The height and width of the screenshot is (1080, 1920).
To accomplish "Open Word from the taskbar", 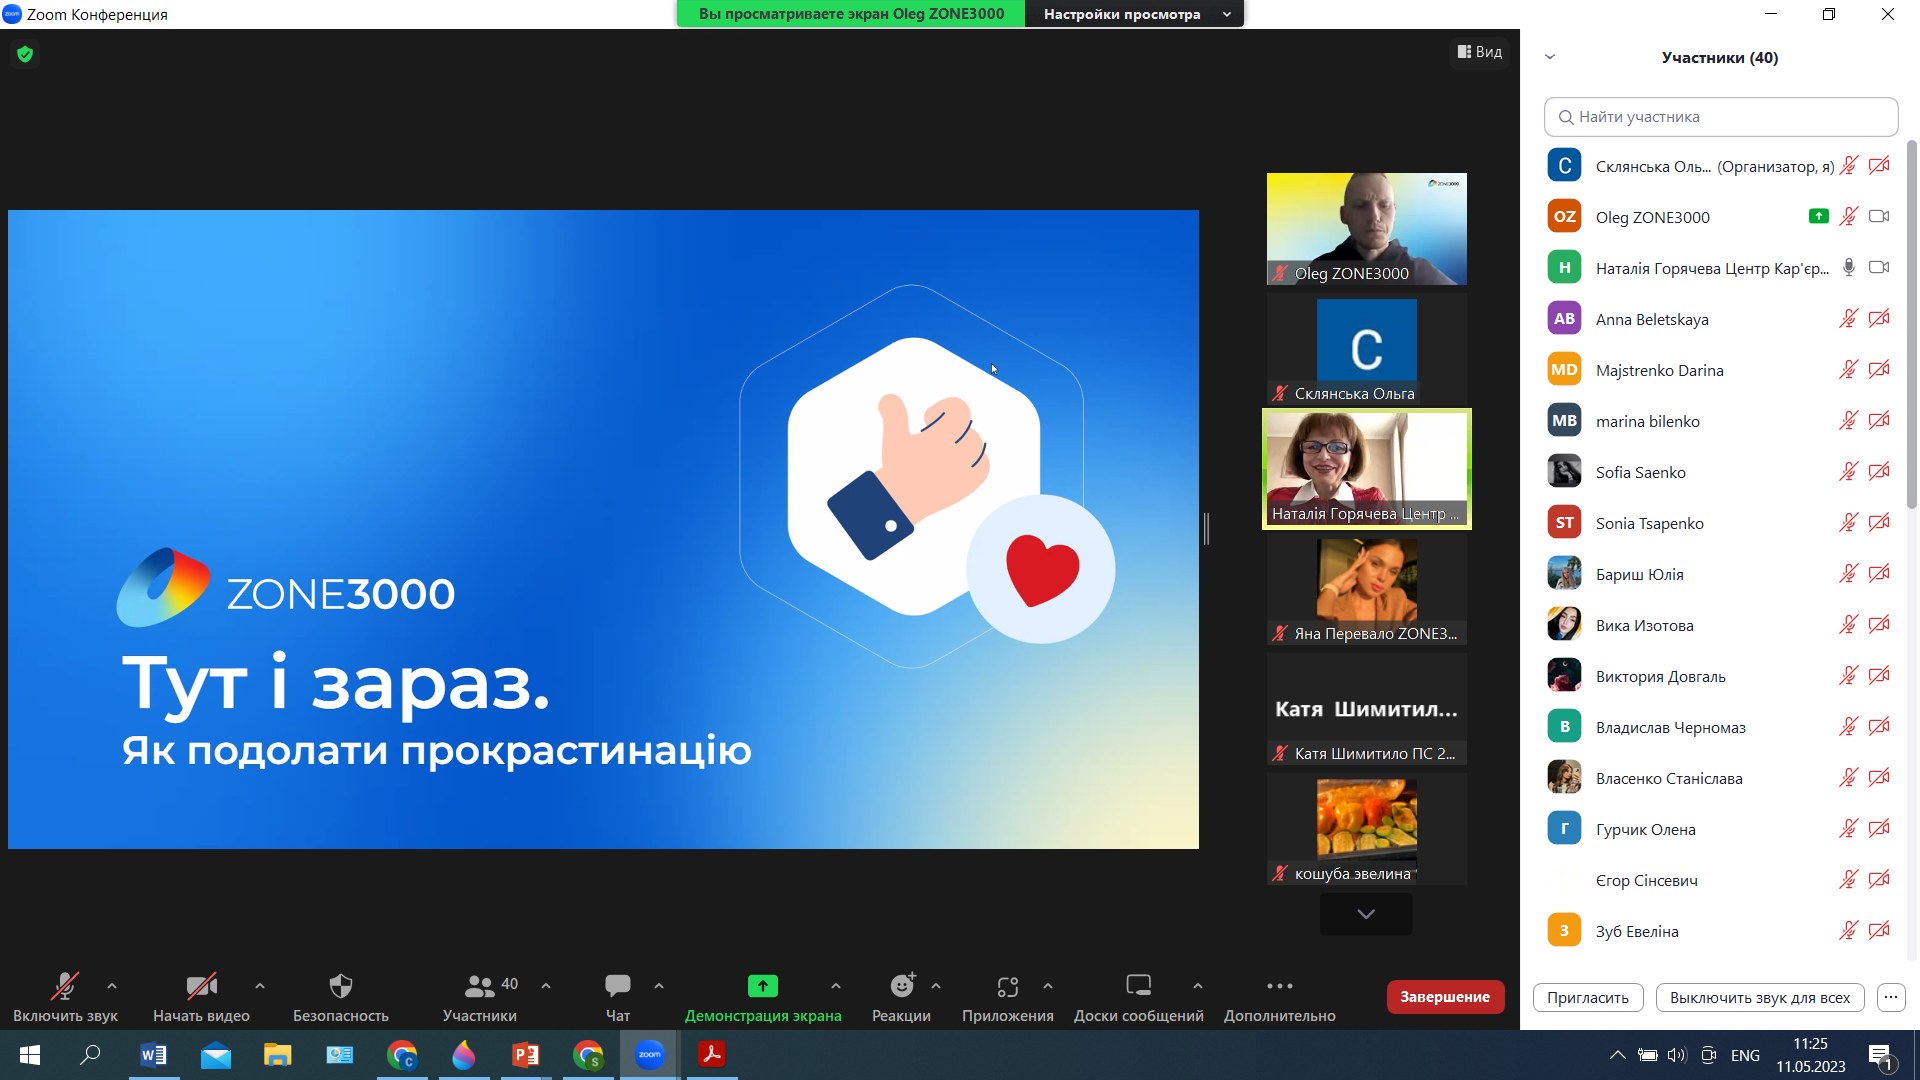I will click(x=154, y=1055).
